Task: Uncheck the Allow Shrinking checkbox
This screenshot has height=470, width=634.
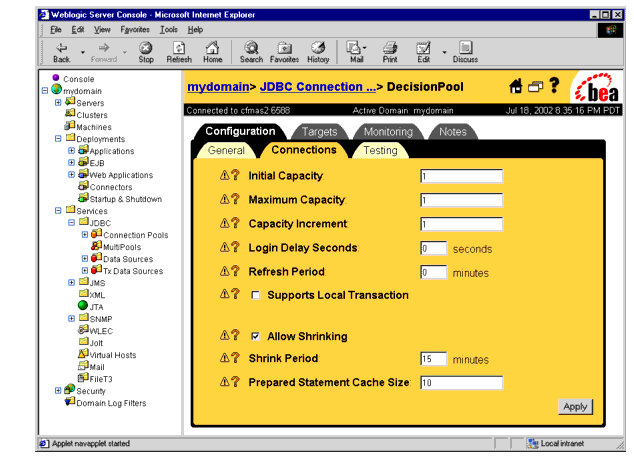Action: click(256, 336)
